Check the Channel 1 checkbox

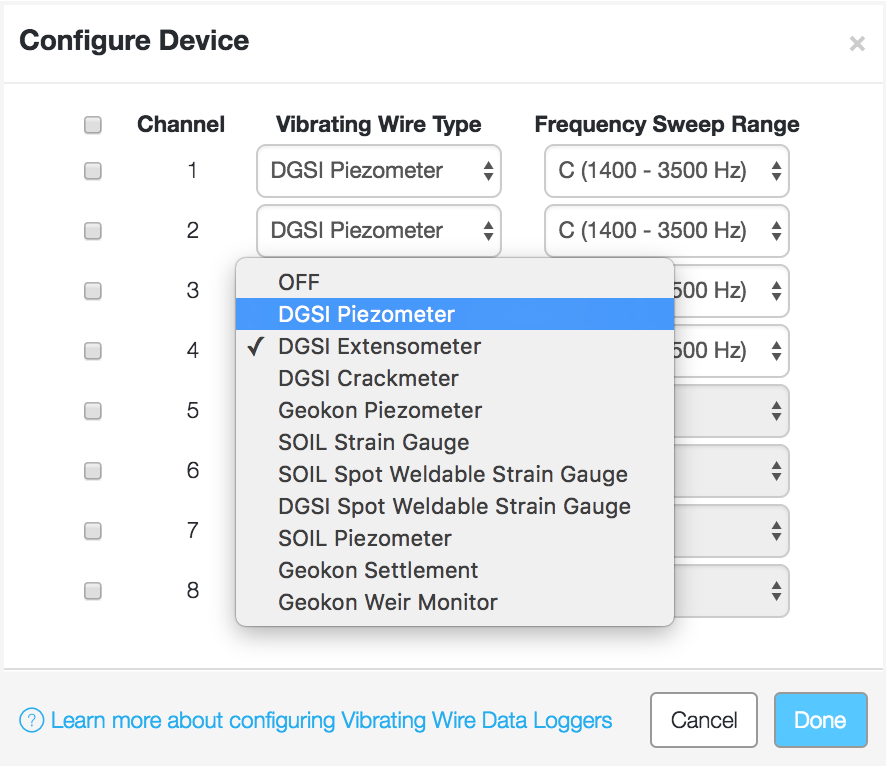coord(93,171)
